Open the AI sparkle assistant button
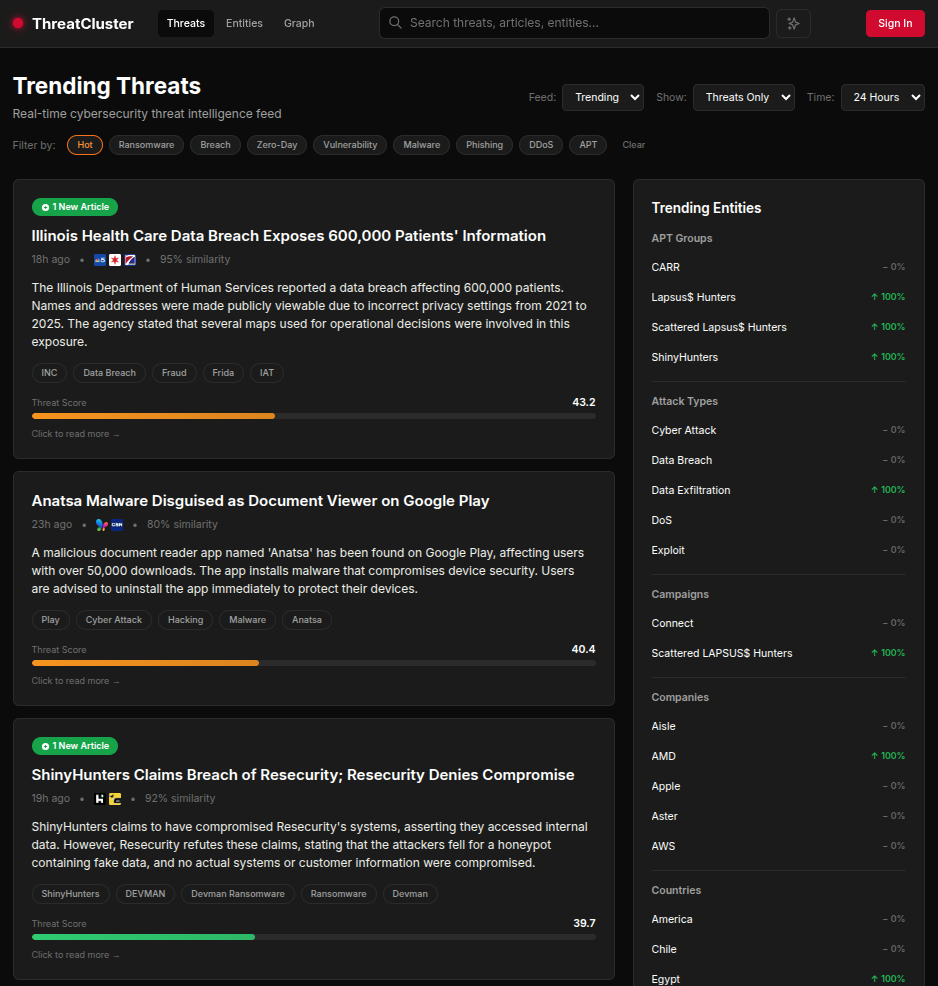Image resolution: width=938 pixels, height=986 pixels. coord(793,23)
